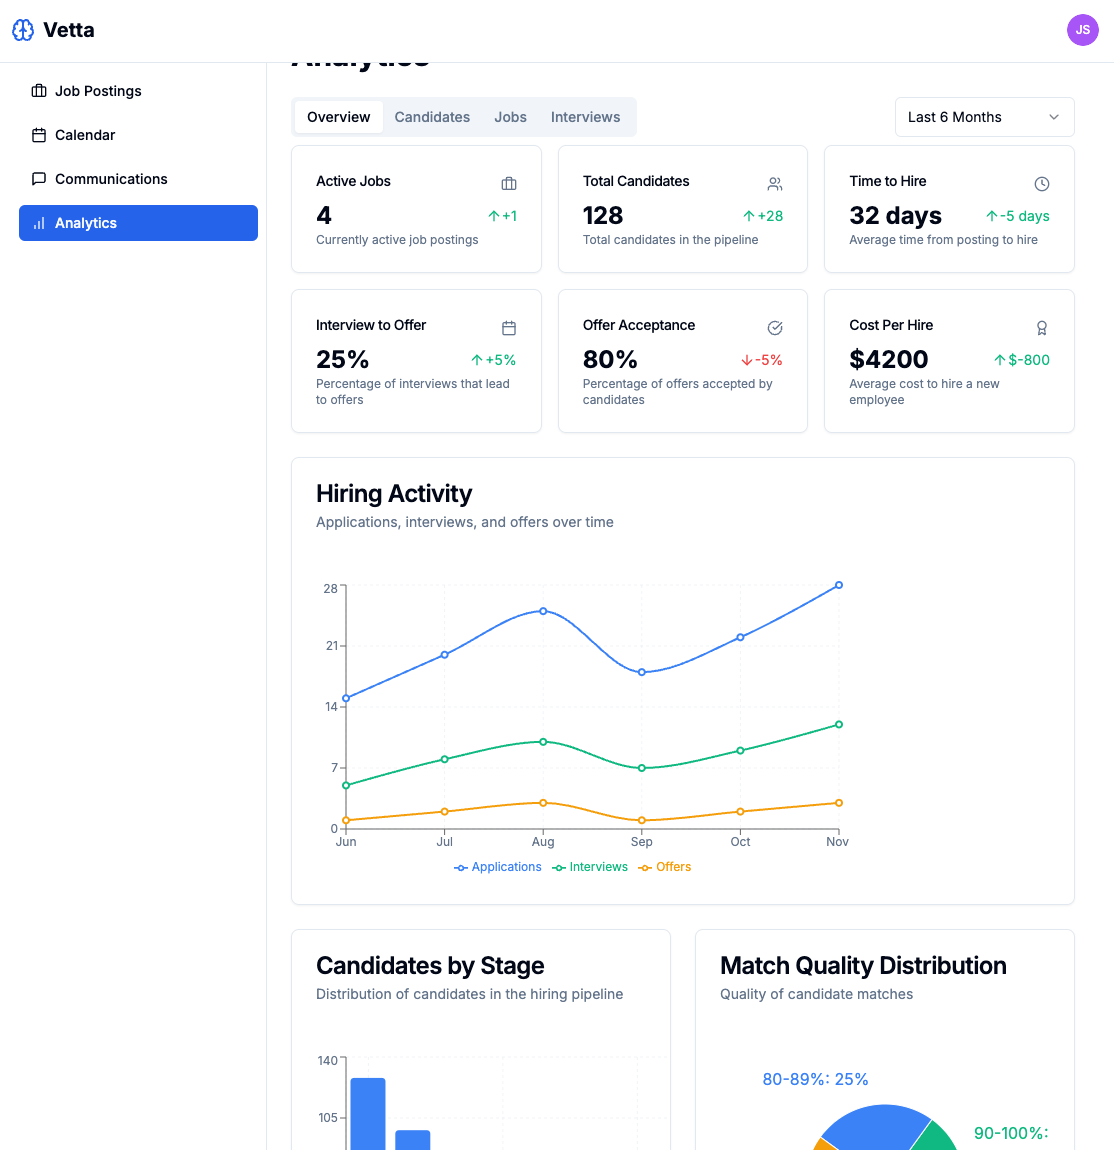Expand the time range selector chevron
Viewport: 1114px width, 1150px height.
1054,117
